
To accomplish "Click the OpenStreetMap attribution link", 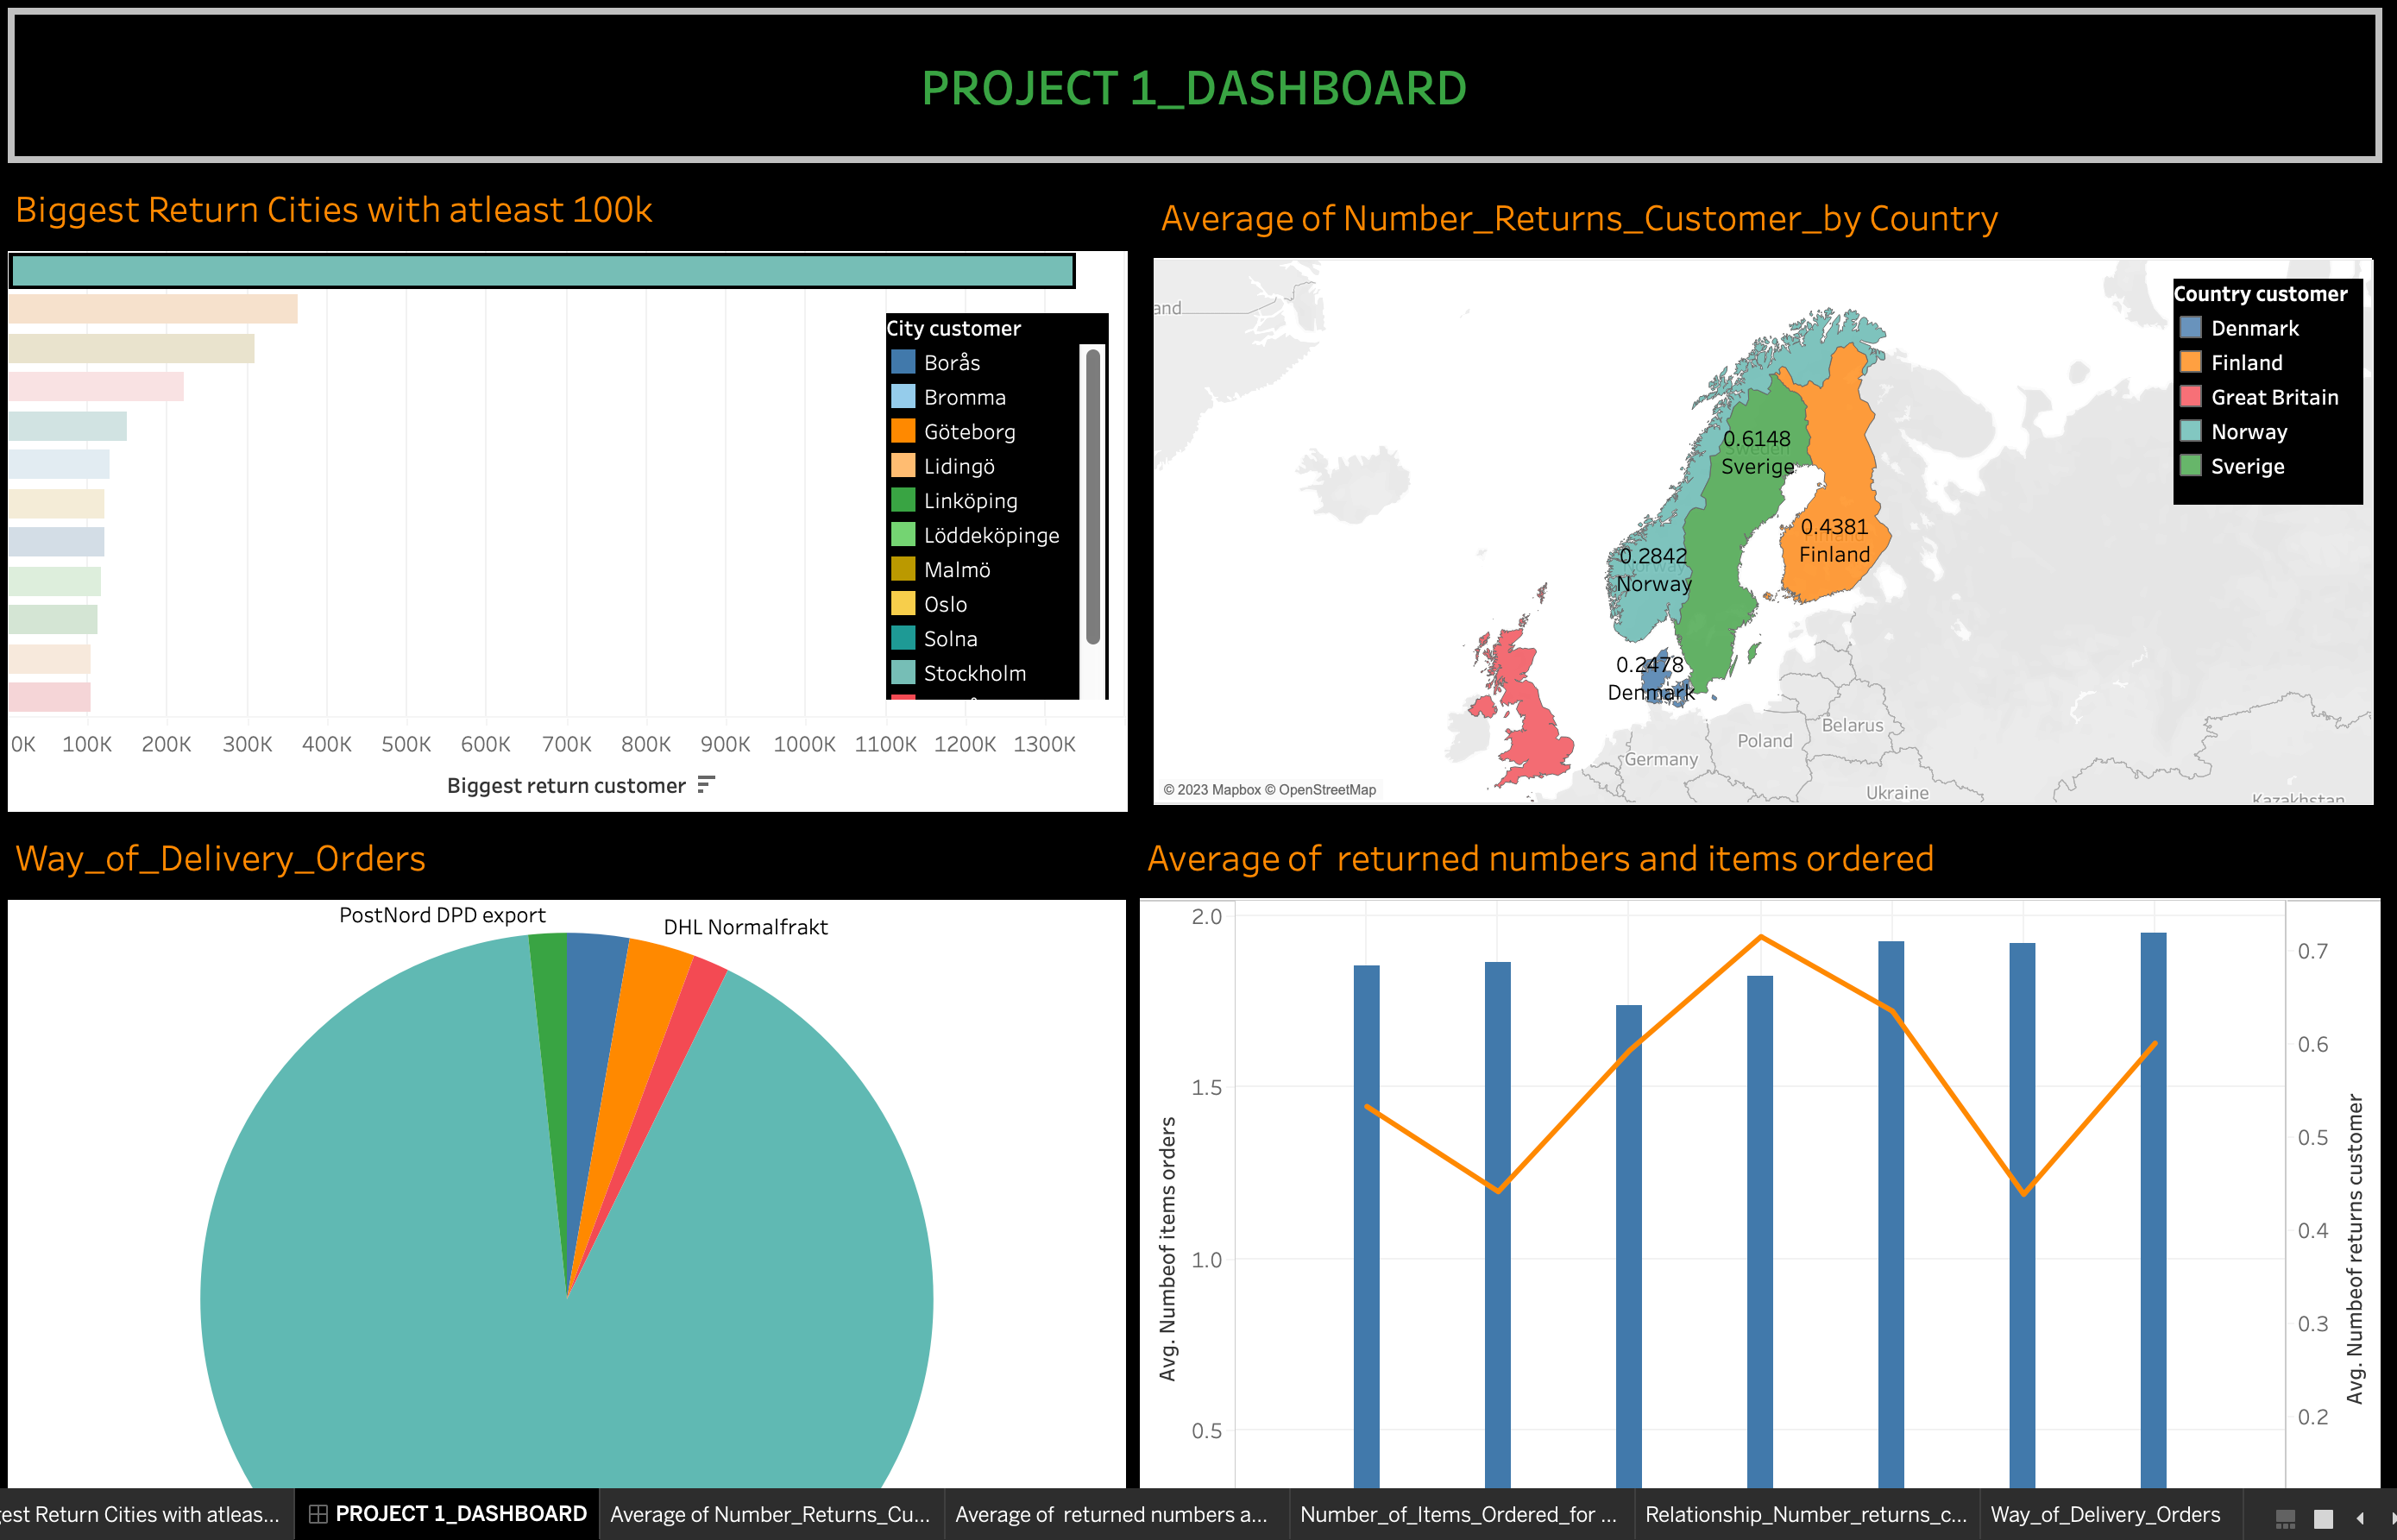I will point(1326,790).
